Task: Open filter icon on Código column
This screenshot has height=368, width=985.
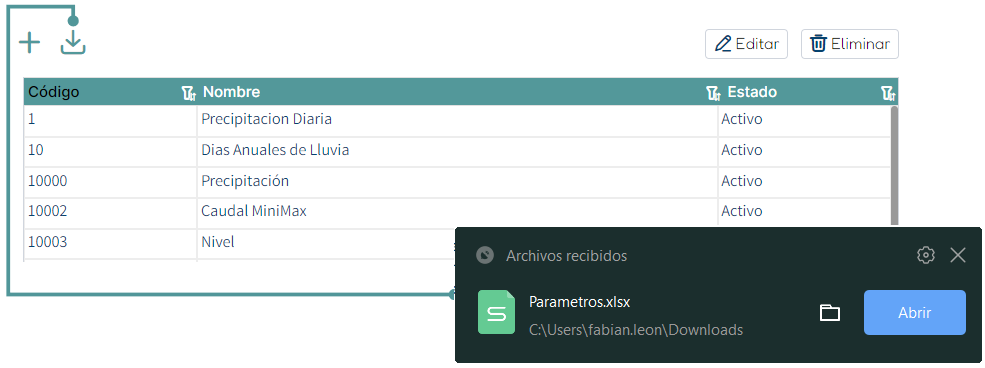Action: 188,93
